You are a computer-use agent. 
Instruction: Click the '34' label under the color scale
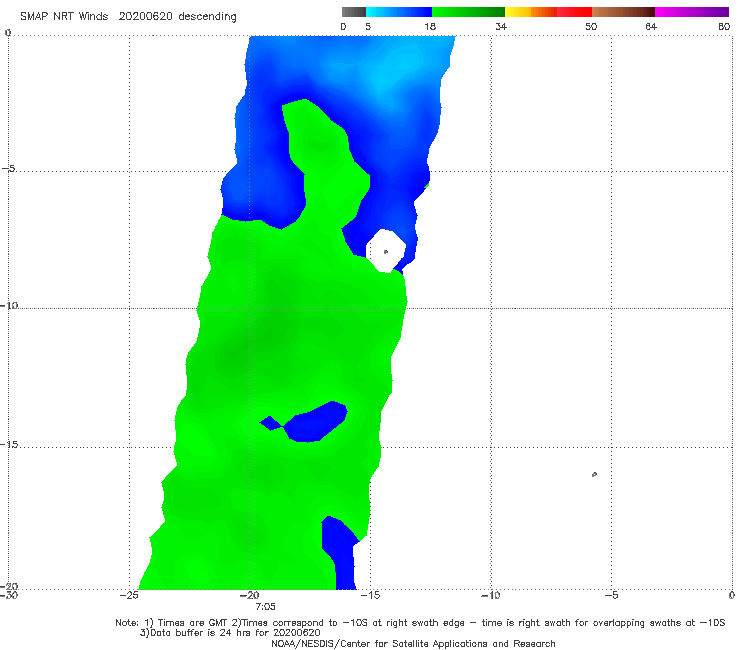coord(501,26)
